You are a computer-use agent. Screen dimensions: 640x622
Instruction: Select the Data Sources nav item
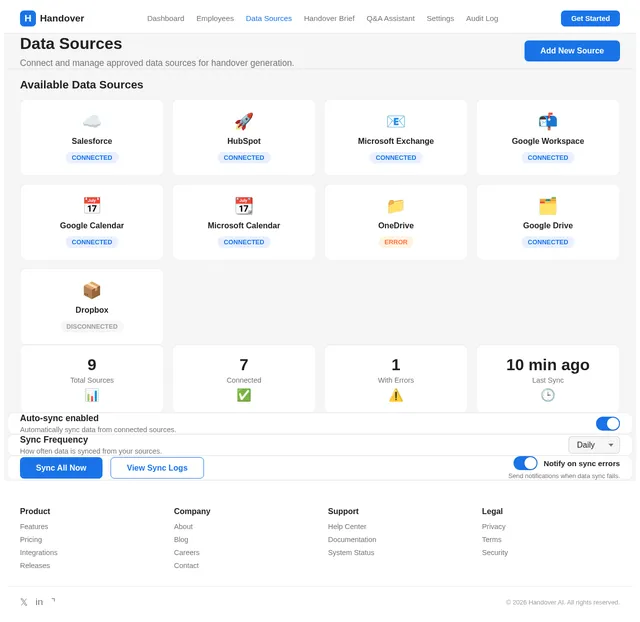coord(269,18)
